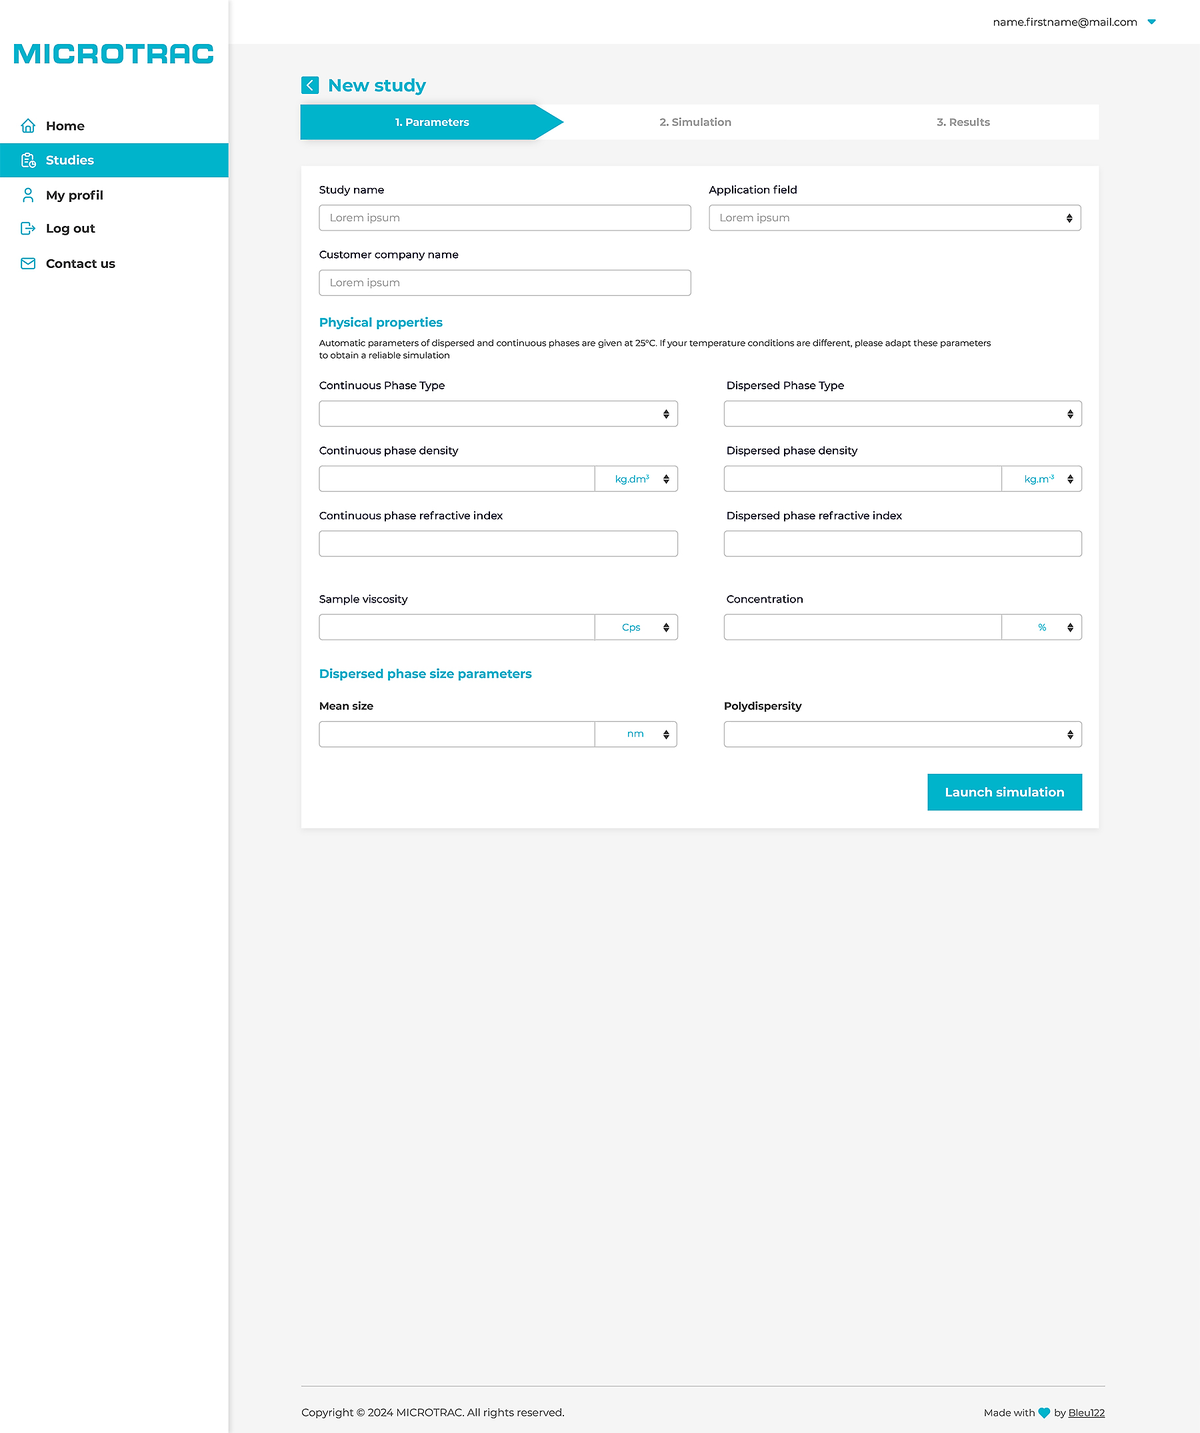This screenshot has height=1433, width=1200.
Task: Follow the Bleu122 footer link
Action: (1086, 1413)
